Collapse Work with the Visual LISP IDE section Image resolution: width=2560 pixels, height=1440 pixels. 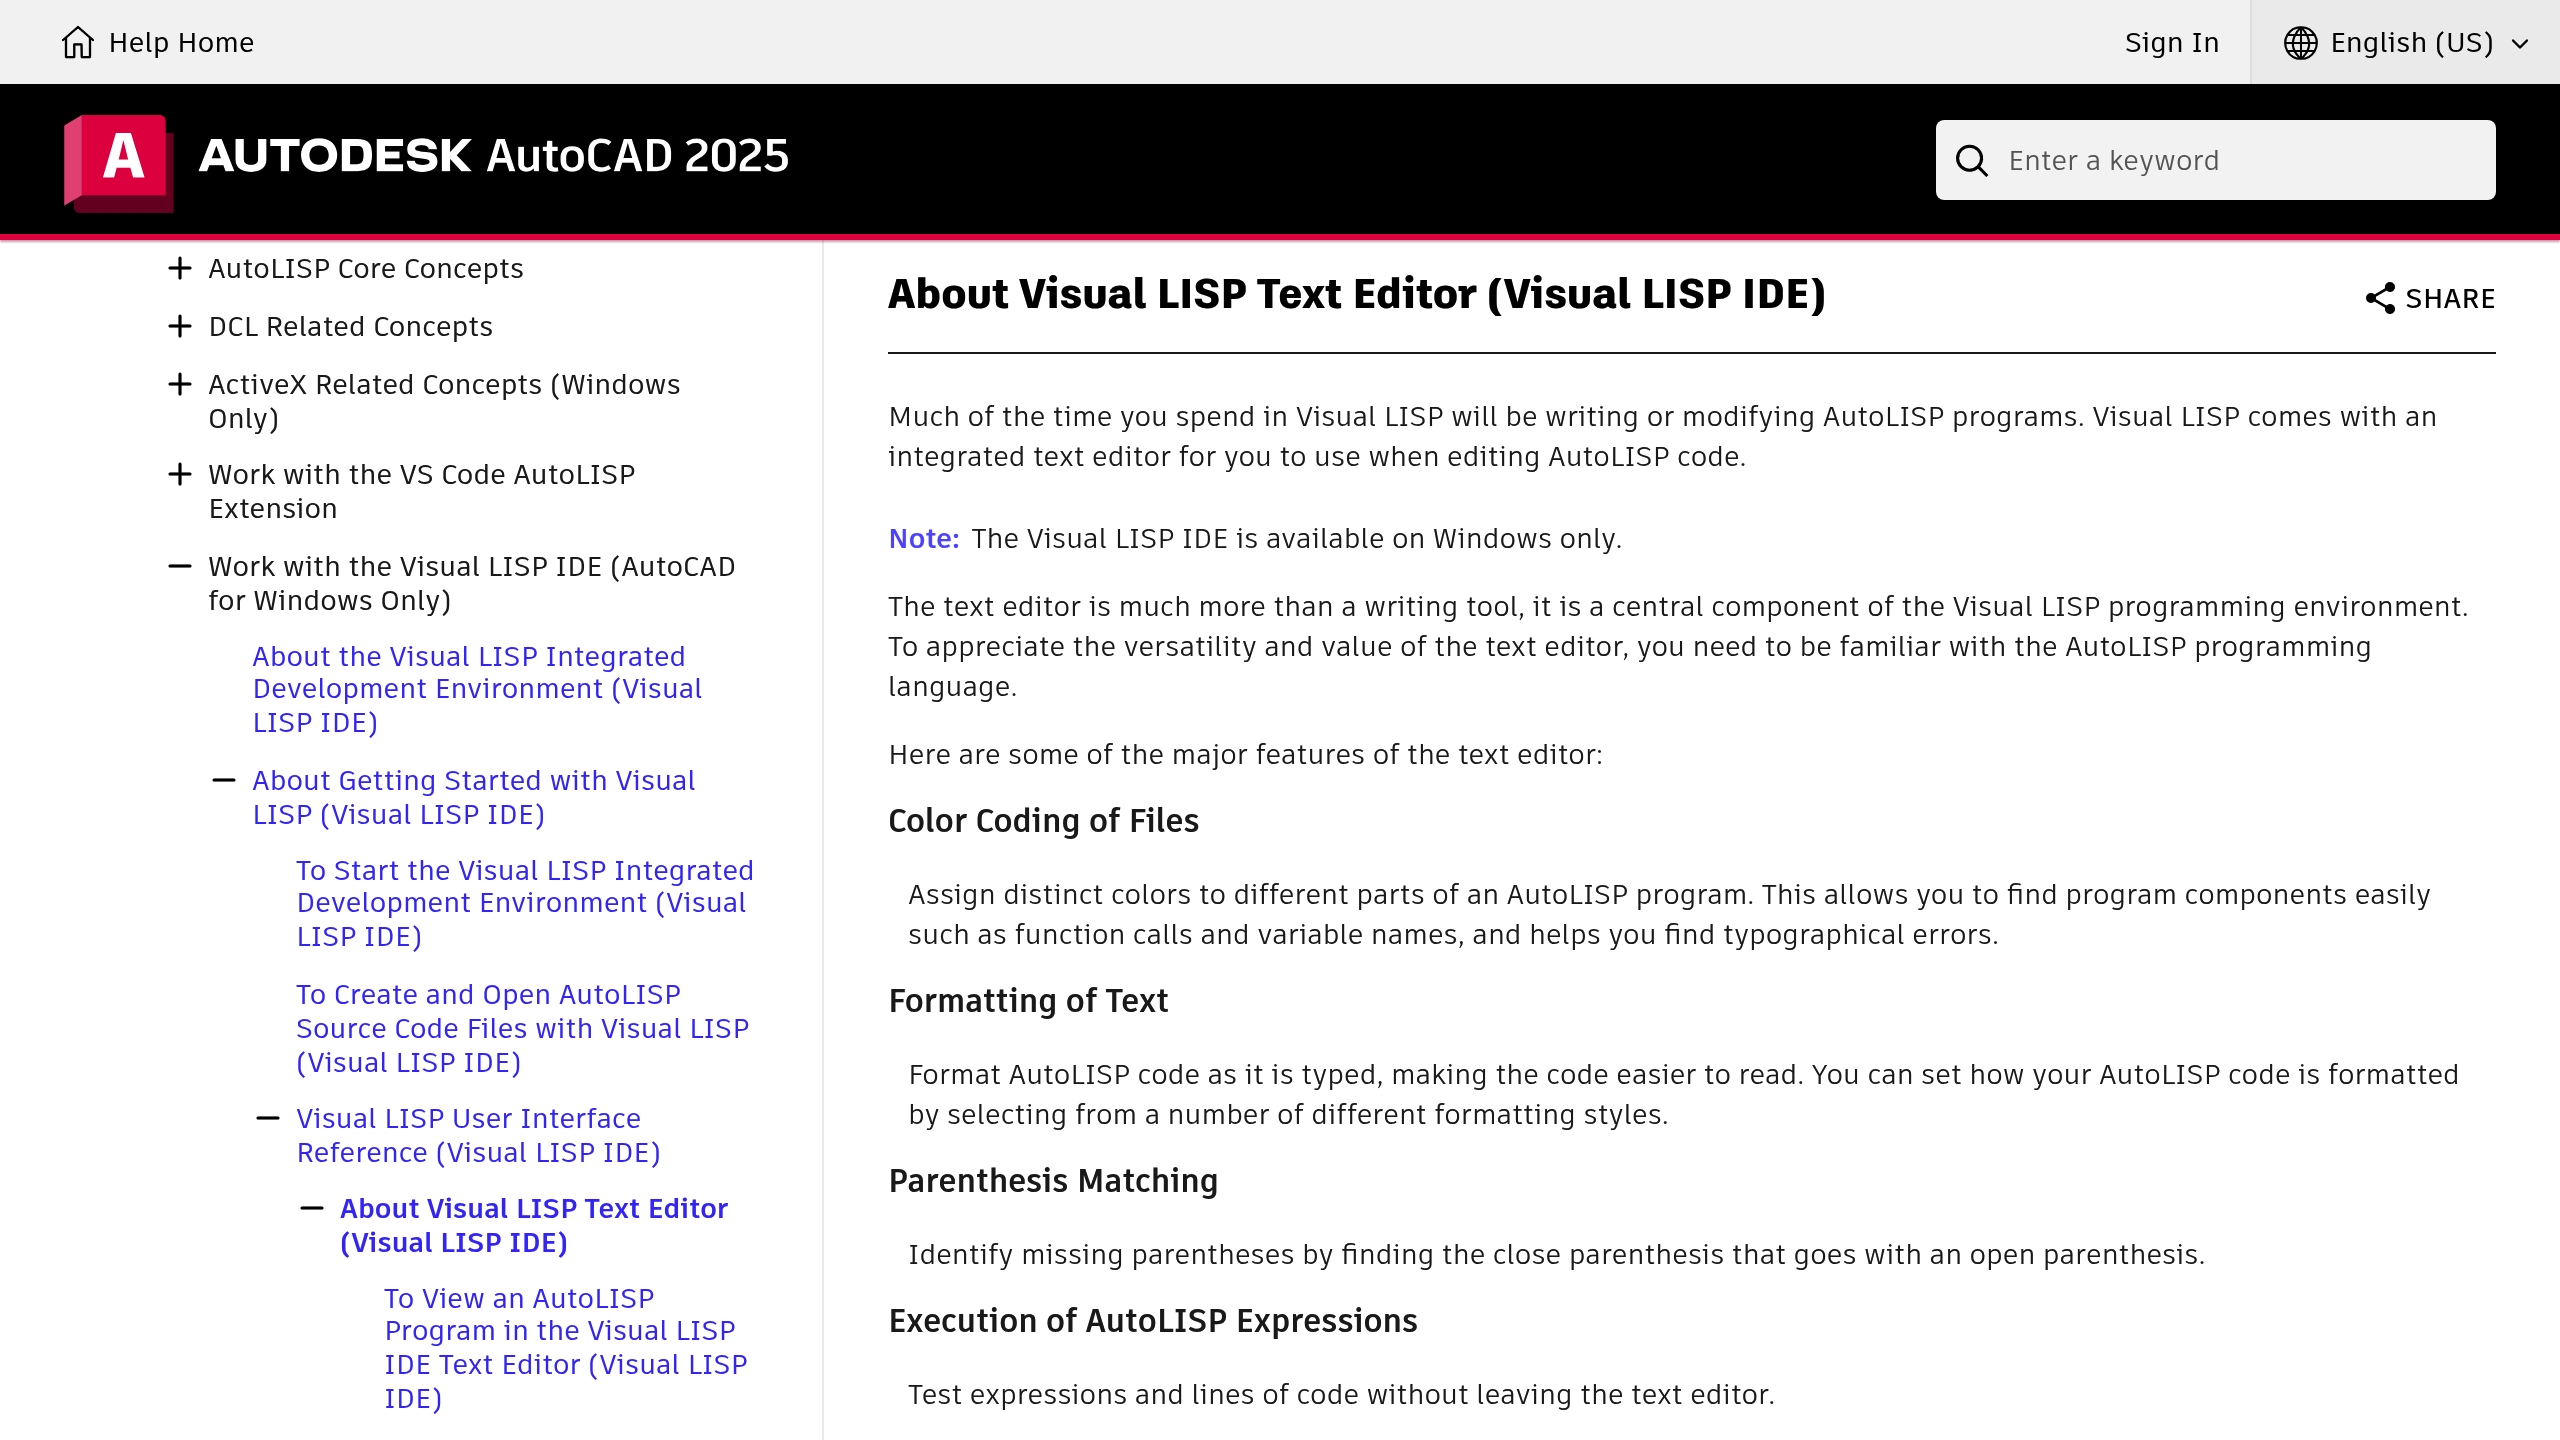coord(180,565)
